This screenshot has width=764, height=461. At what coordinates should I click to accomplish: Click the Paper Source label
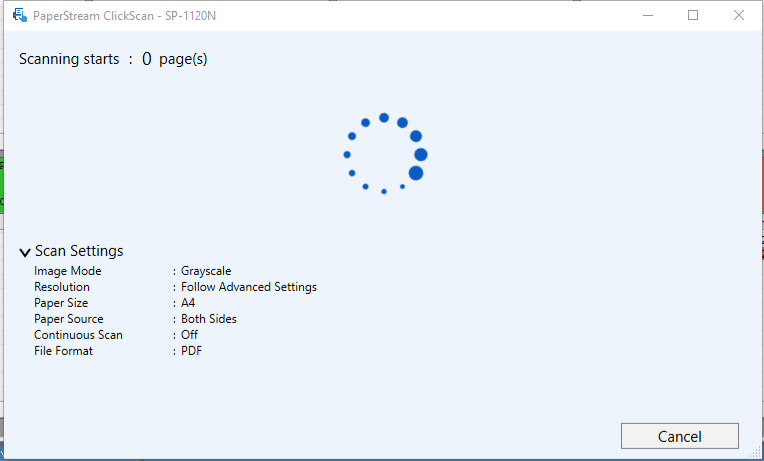pyautogui.click(x=69, y=319)
